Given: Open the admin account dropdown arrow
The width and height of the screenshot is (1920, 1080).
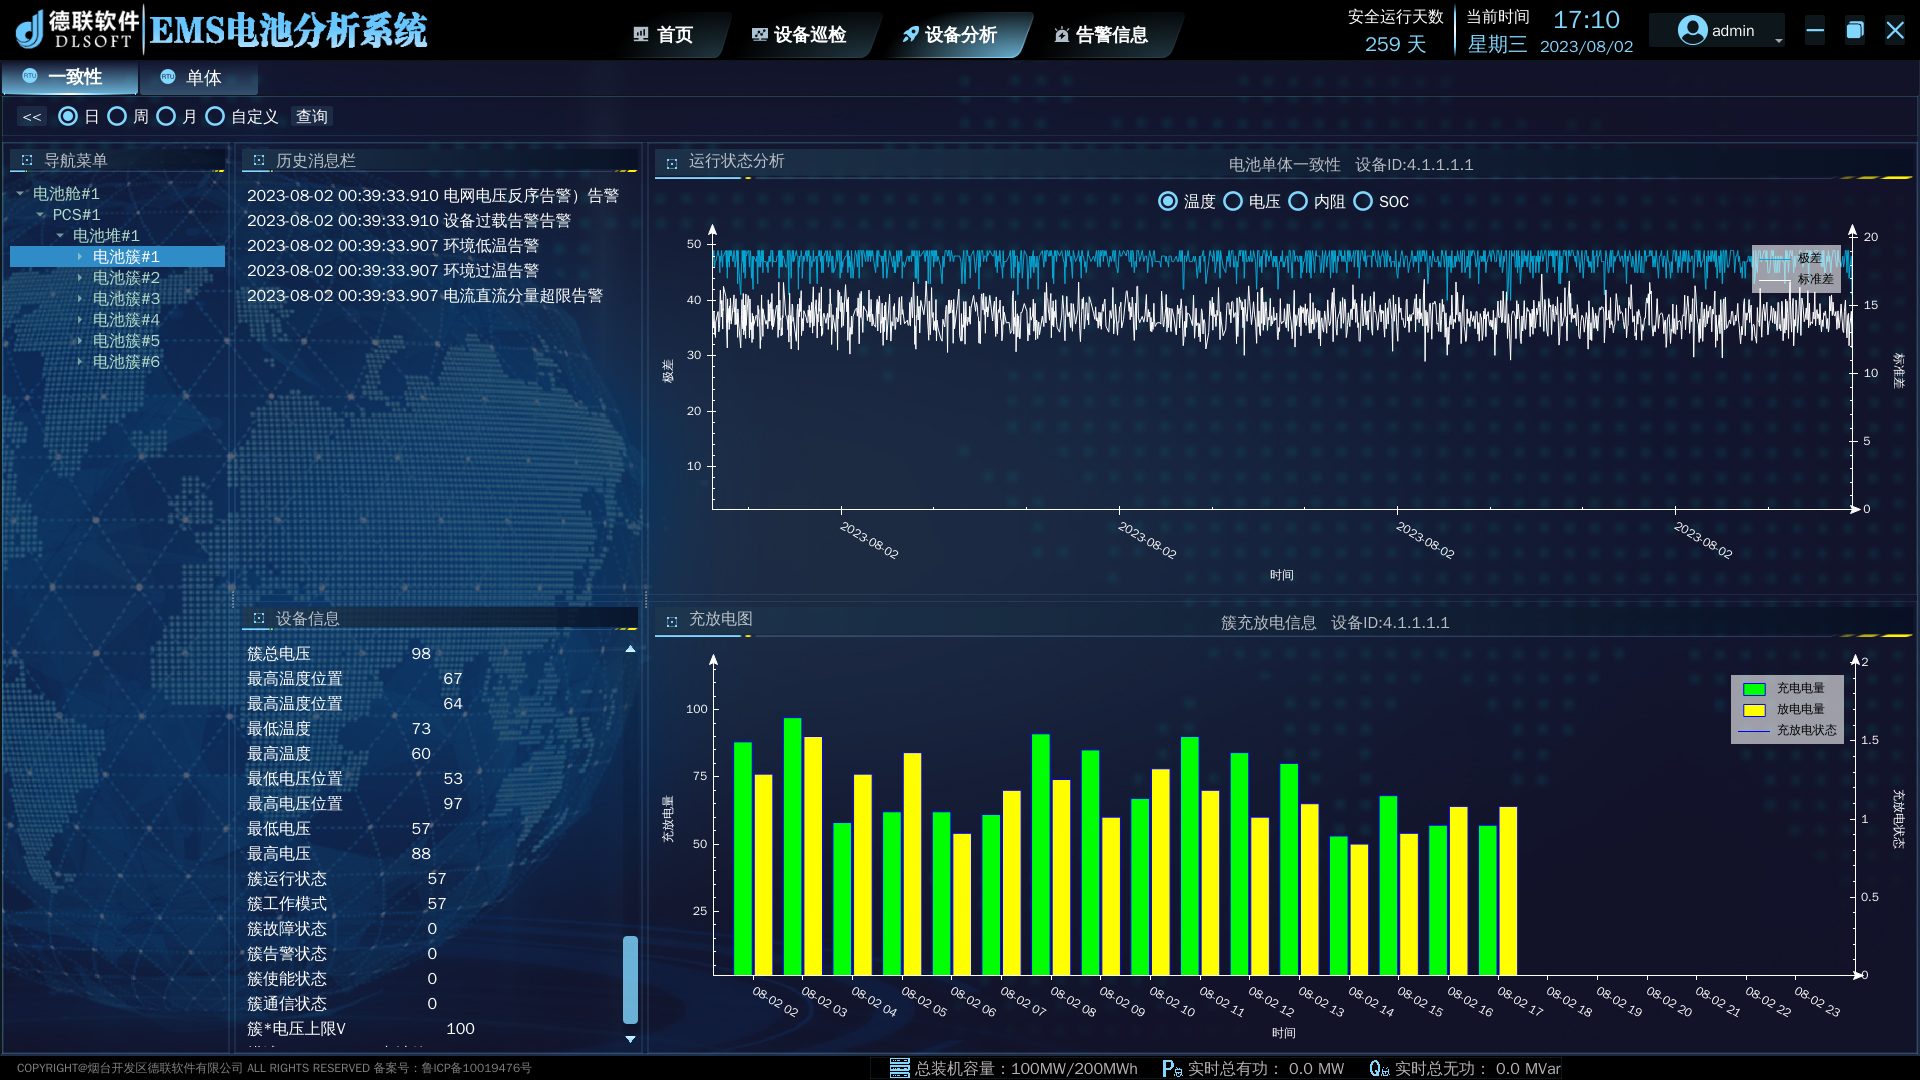Looking at the screenshot, I should tap(1779, 41).
